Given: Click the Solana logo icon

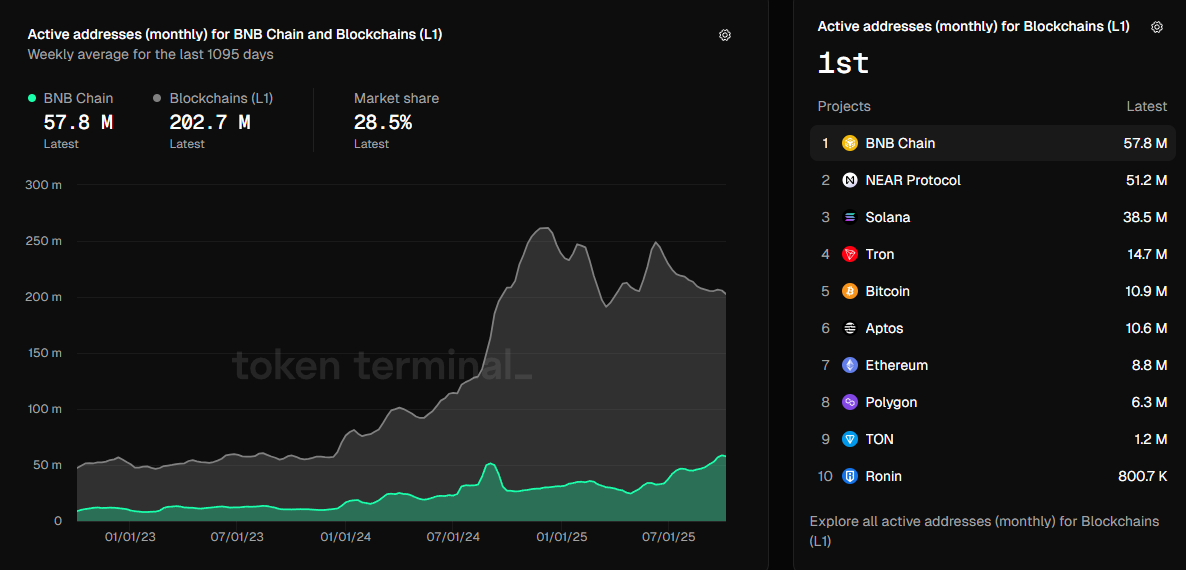Looking at the screenshot, I should (850, 217).
